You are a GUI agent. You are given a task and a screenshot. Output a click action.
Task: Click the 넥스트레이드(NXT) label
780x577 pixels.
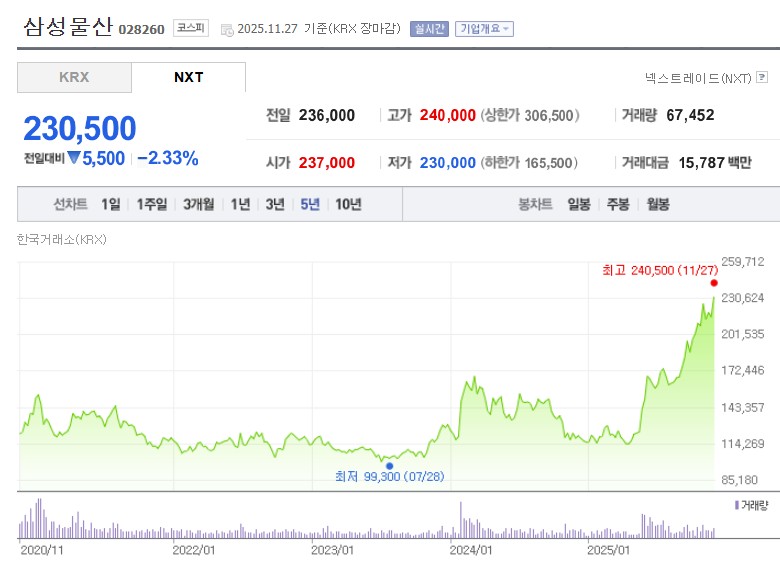pyautogui.click(x=698, y=78)
